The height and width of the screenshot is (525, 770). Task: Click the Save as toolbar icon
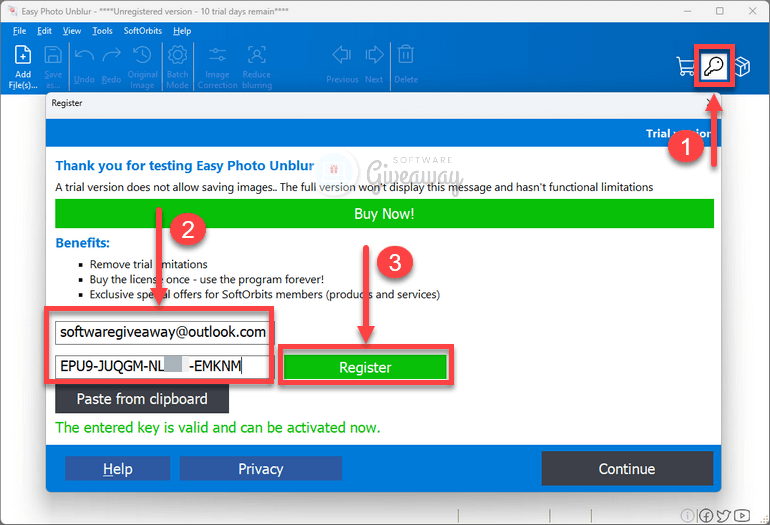53,55
